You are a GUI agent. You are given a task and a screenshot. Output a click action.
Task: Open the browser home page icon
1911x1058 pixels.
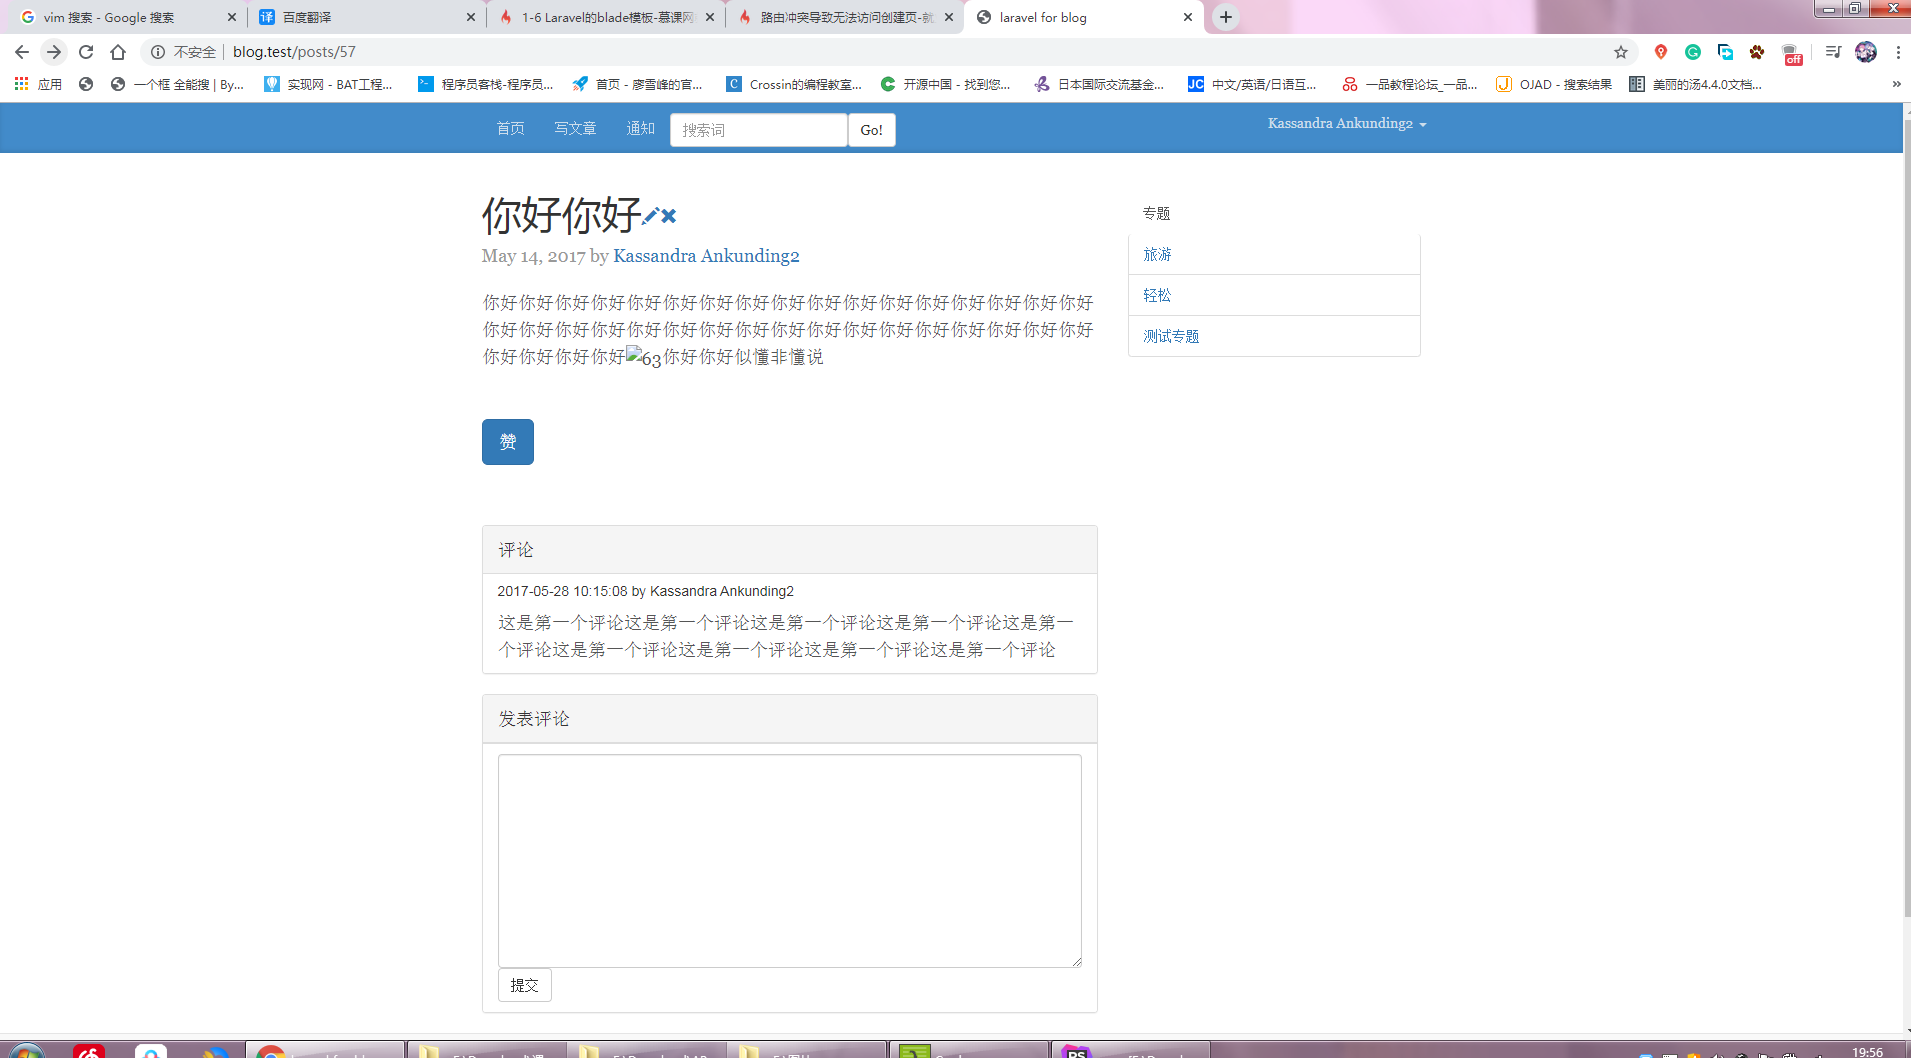click(118, 52)
